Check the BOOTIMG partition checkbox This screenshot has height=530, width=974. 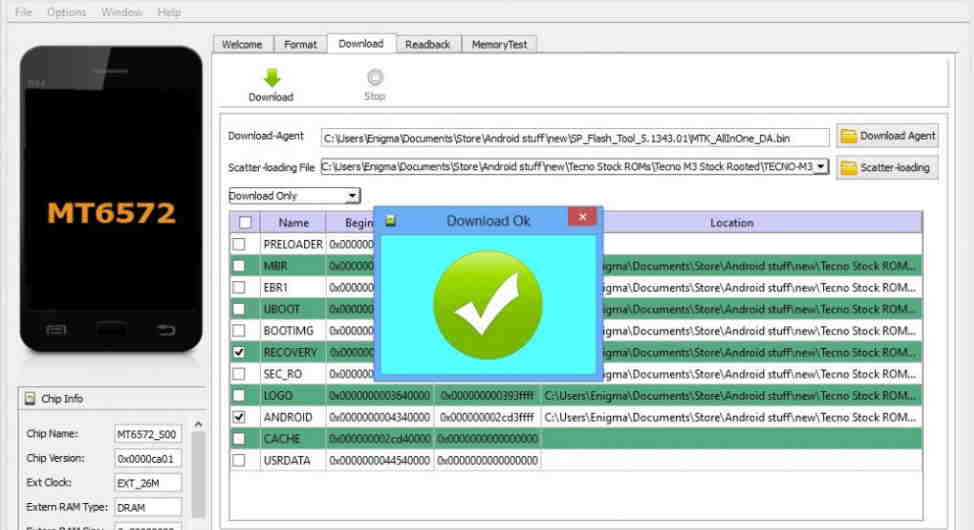(x=239, y=331)
